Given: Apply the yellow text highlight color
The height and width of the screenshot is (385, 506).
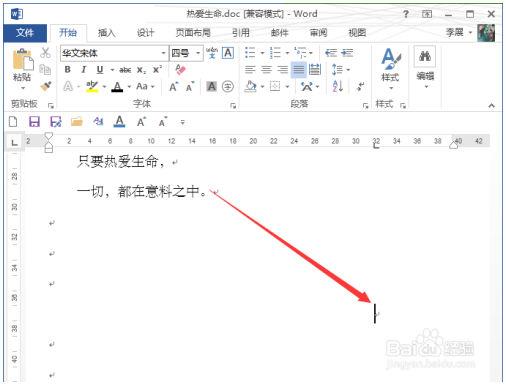Looking at the screenshot, I should coord(92,87).
